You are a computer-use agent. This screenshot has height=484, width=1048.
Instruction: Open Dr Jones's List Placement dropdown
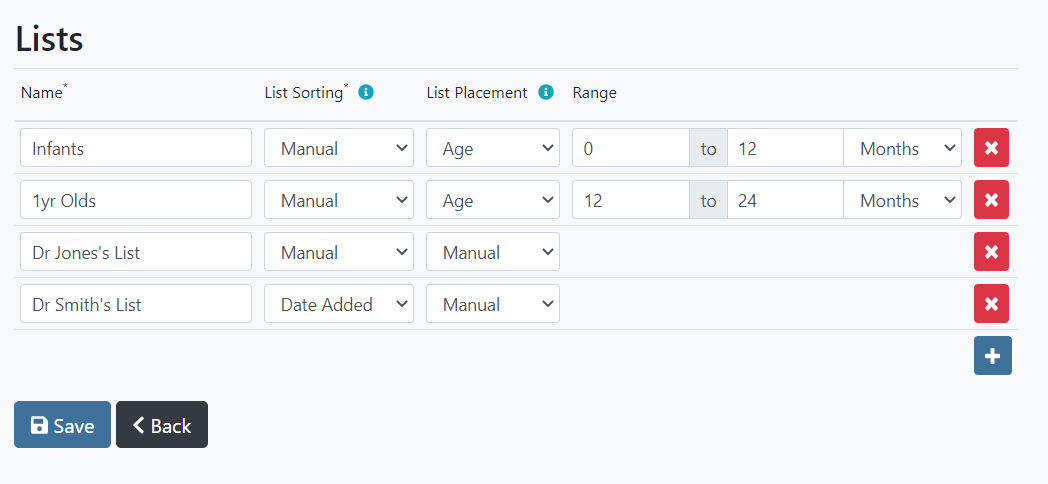(492, 252)
